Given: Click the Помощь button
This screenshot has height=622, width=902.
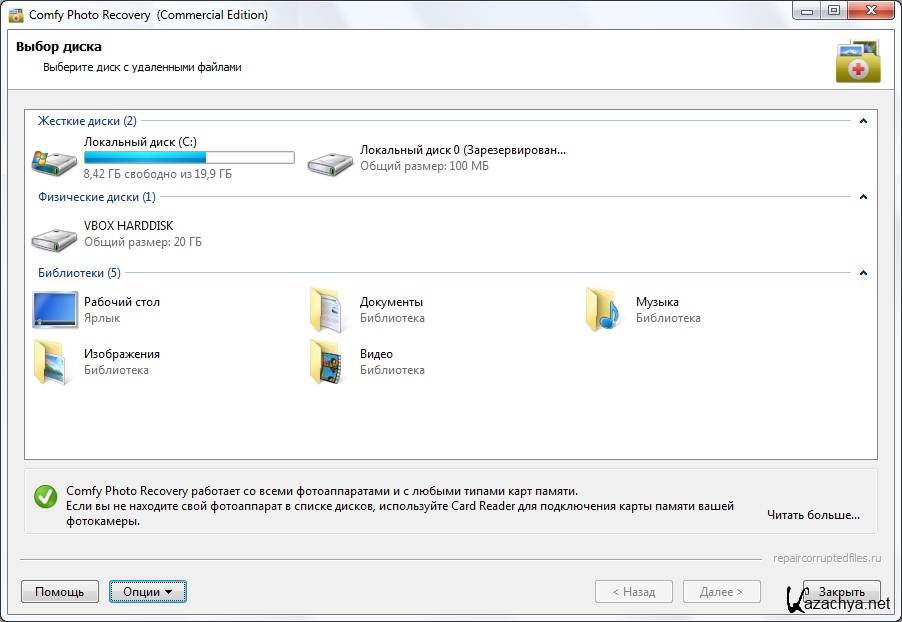Looking at the screenshot, I should pos(60,592).
